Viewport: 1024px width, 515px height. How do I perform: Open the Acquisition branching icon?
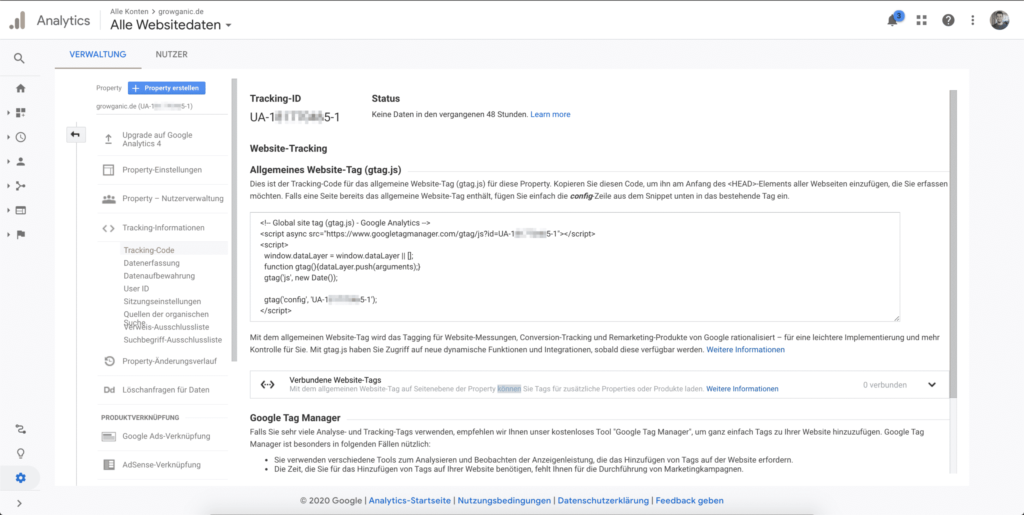pos(20,186)
